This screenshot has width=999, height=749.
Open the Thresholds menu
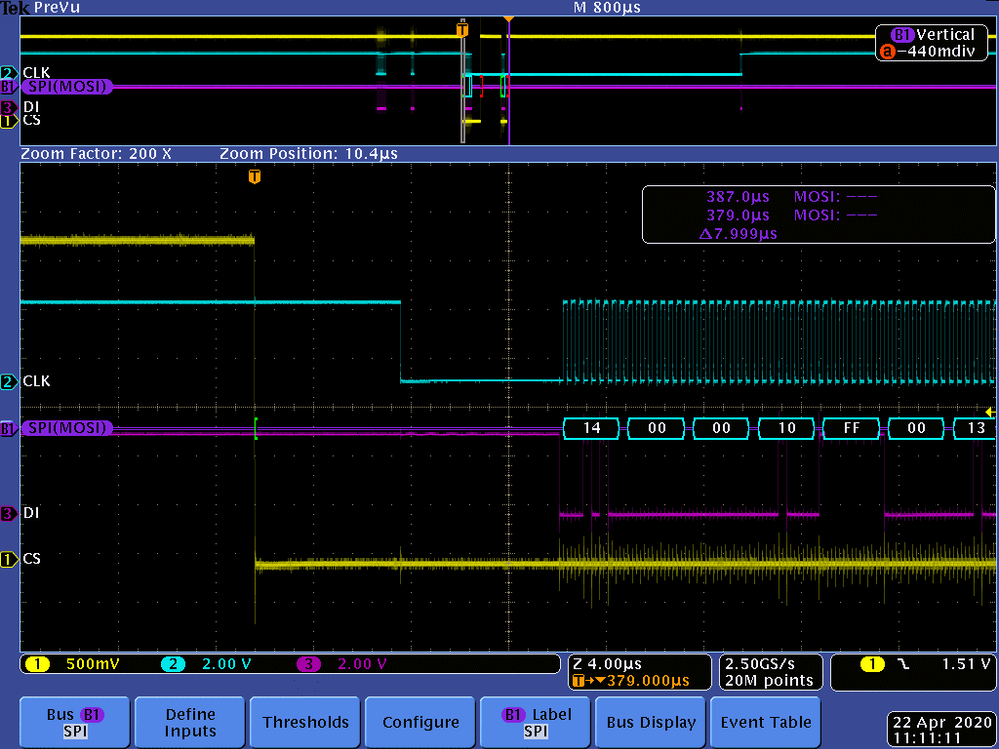coord(305,722)
